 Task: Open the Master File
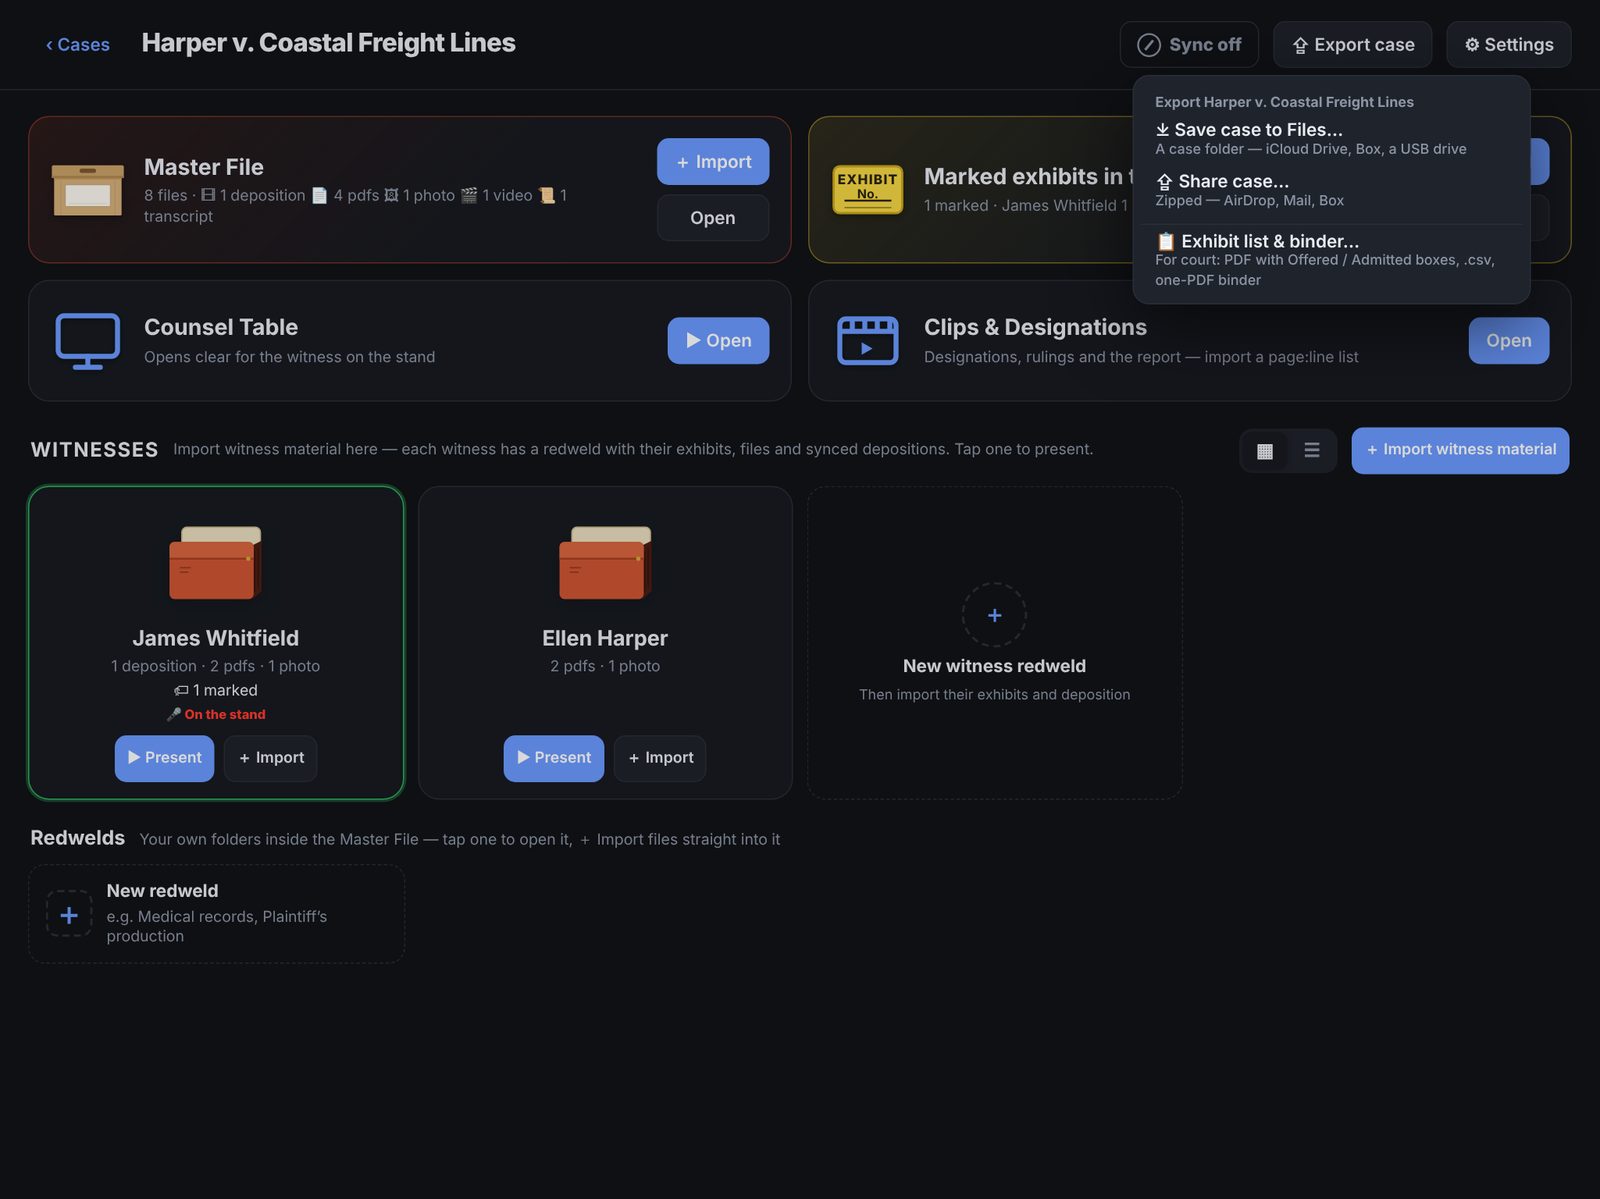coord(713,217)
